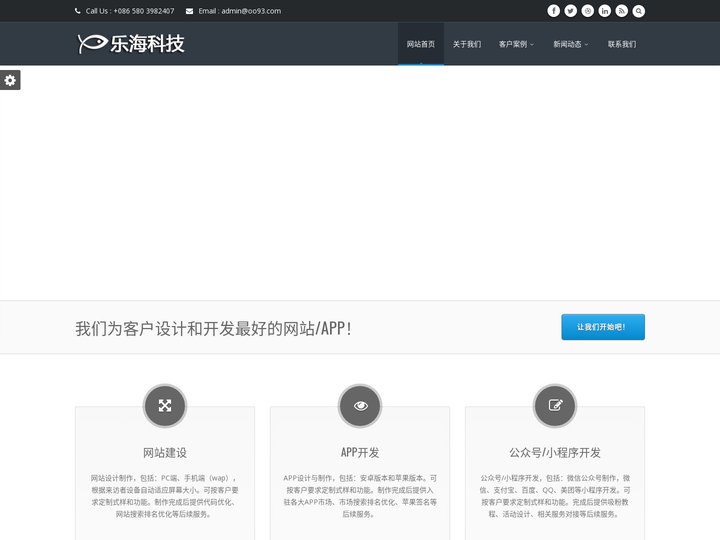Click the 让我们开始吧! button

point(603,327)
